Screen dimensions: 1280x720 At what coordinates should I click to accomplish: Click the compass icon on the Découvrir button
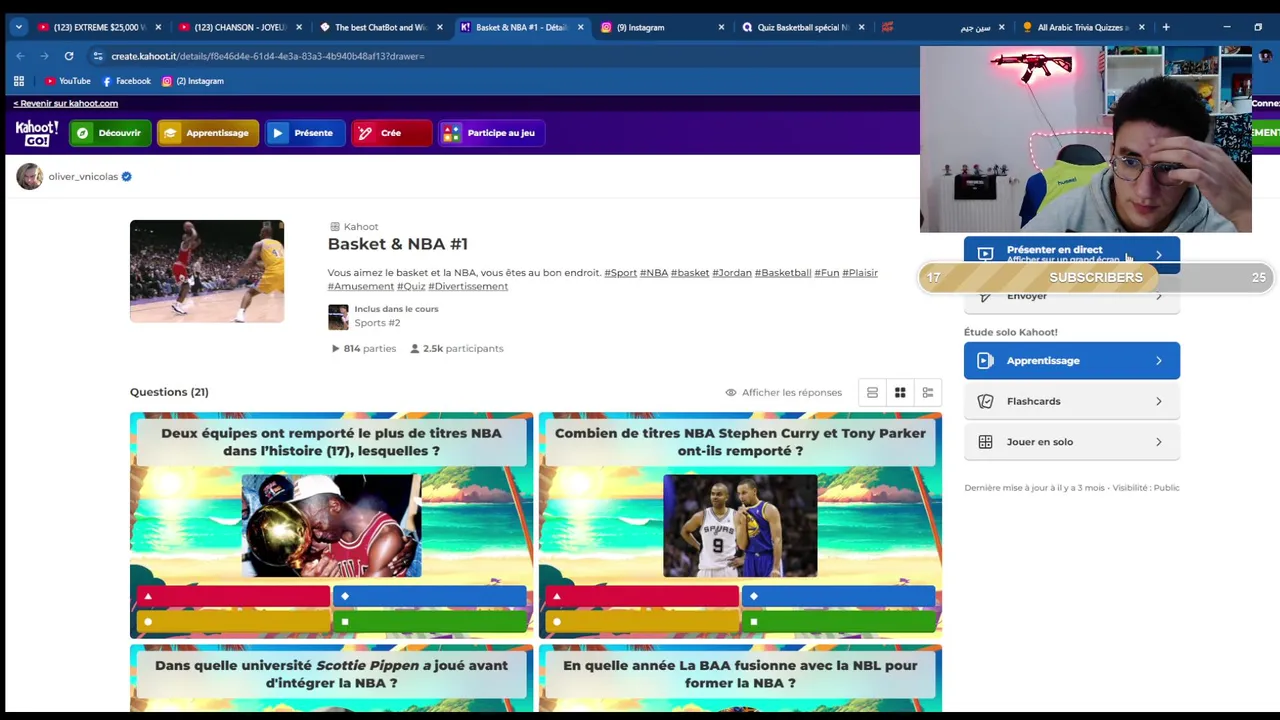click(83, 133)
